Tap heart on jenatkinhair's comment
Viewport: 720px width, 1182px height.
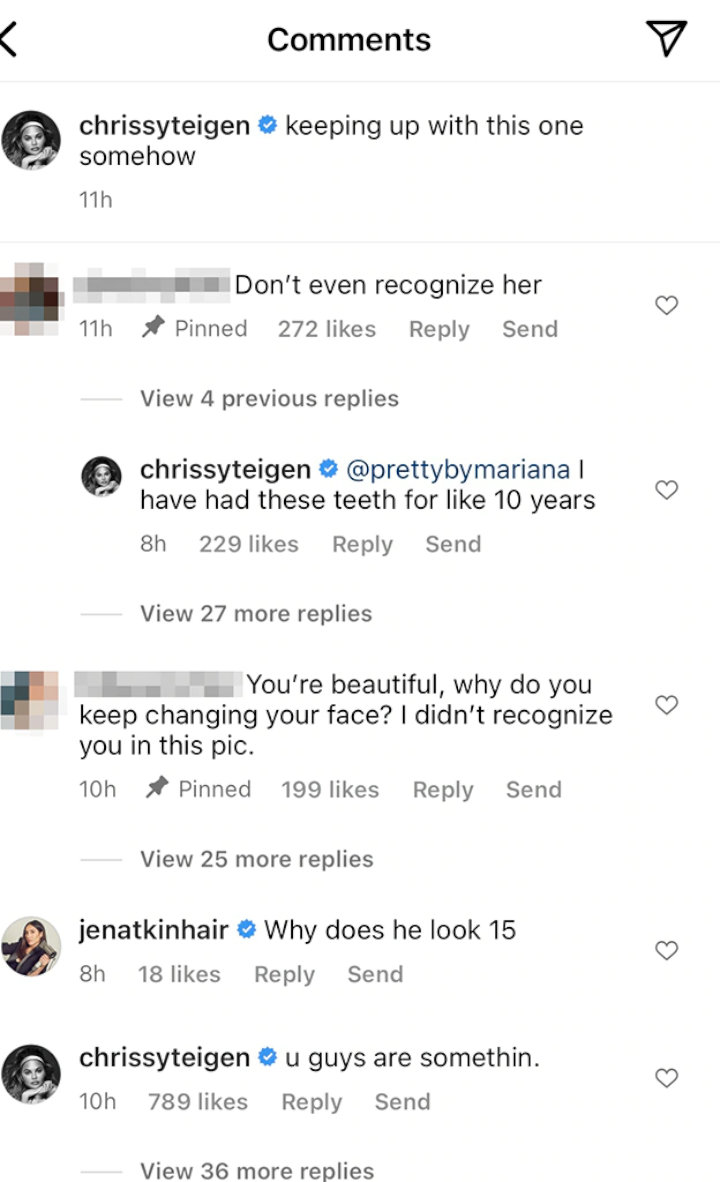coord(666,951)
